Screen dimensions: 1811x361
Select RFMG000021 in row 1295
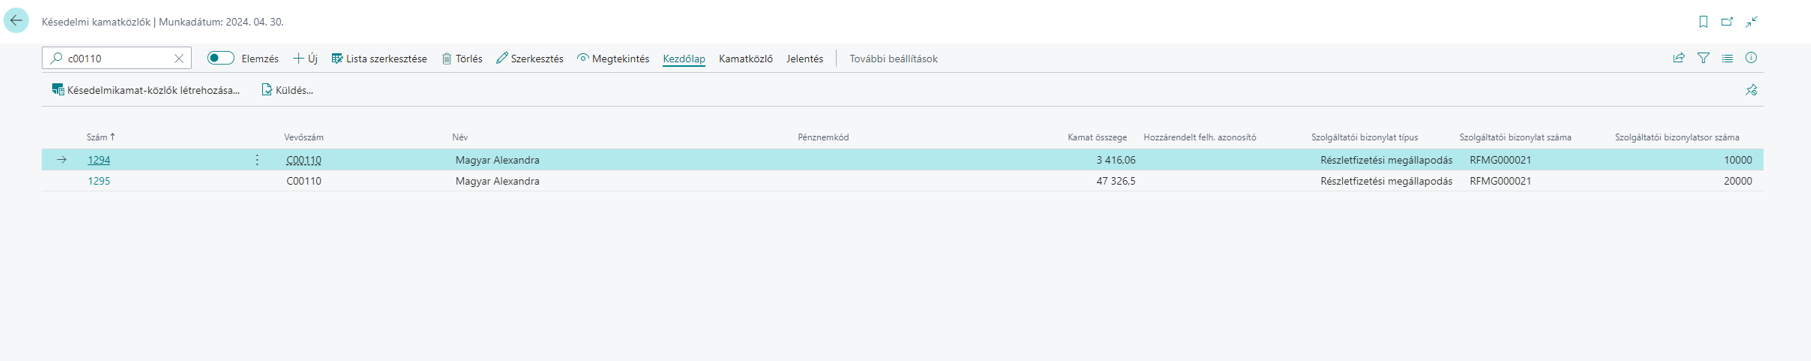(x=1500, y=181)
